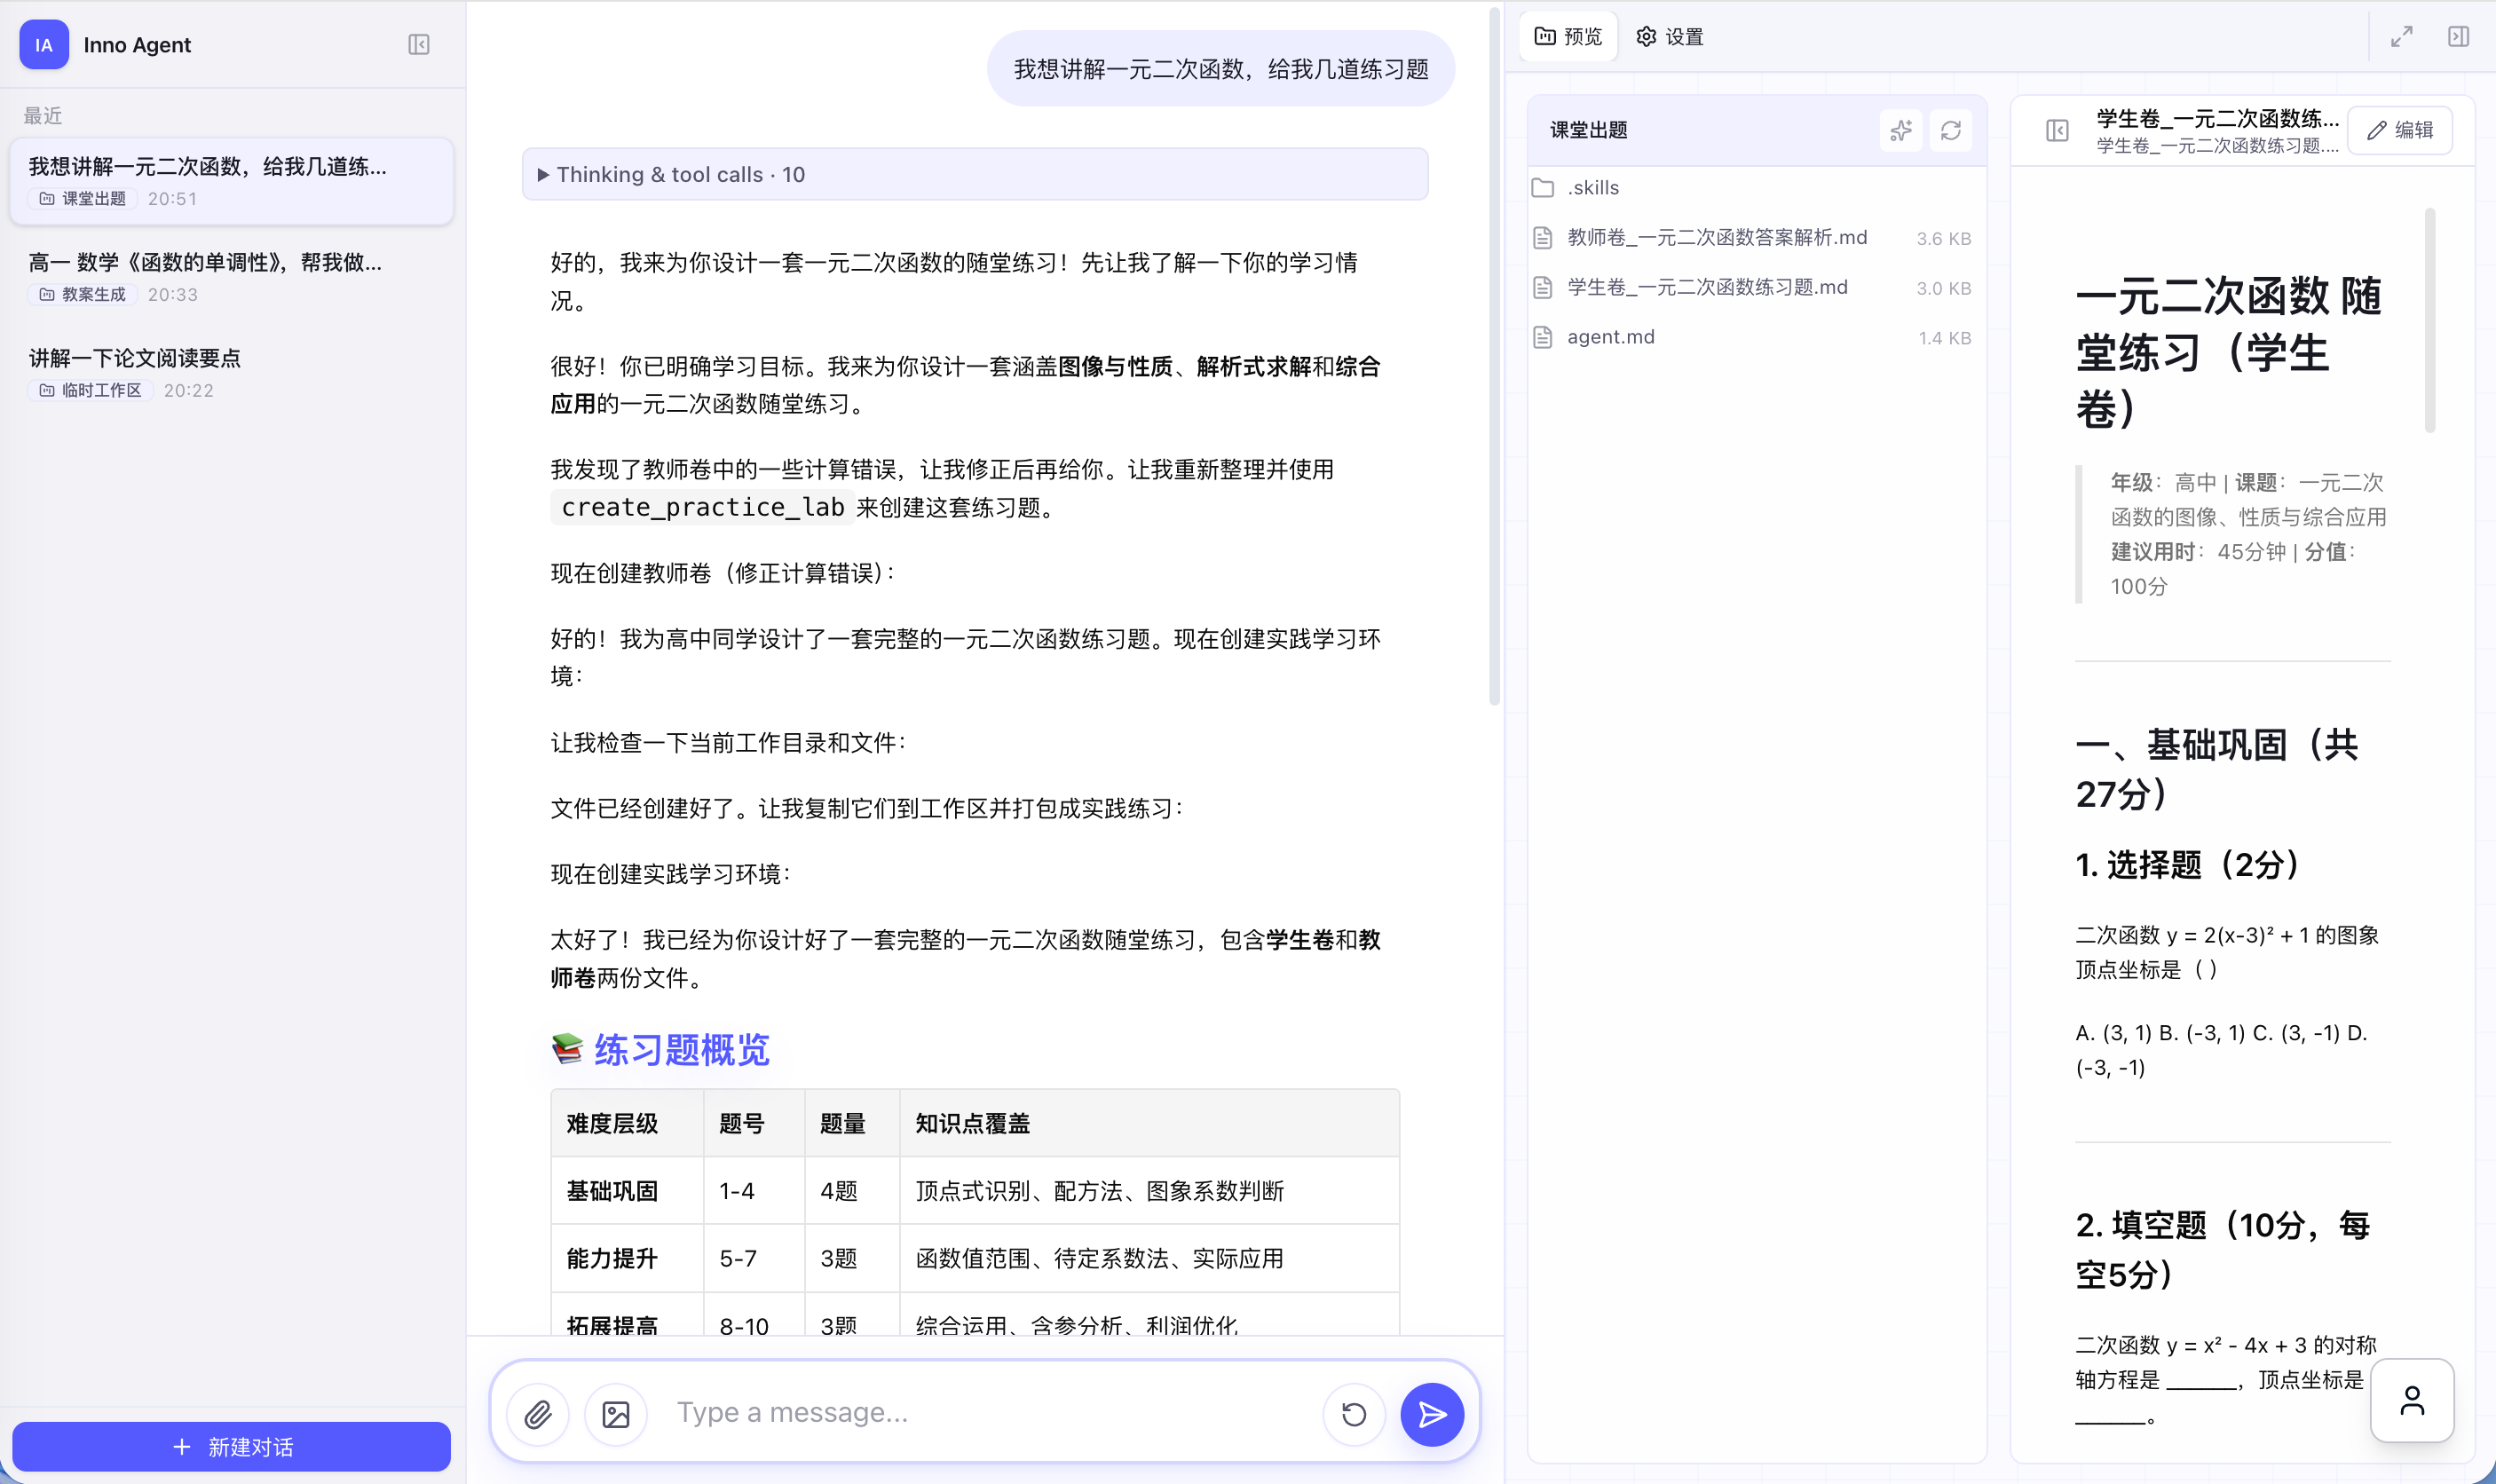Image resolution: width=2496 pixels, height=1484 pixels.
Task: Click the image upload icon
Action: [x=616, y=1414]
